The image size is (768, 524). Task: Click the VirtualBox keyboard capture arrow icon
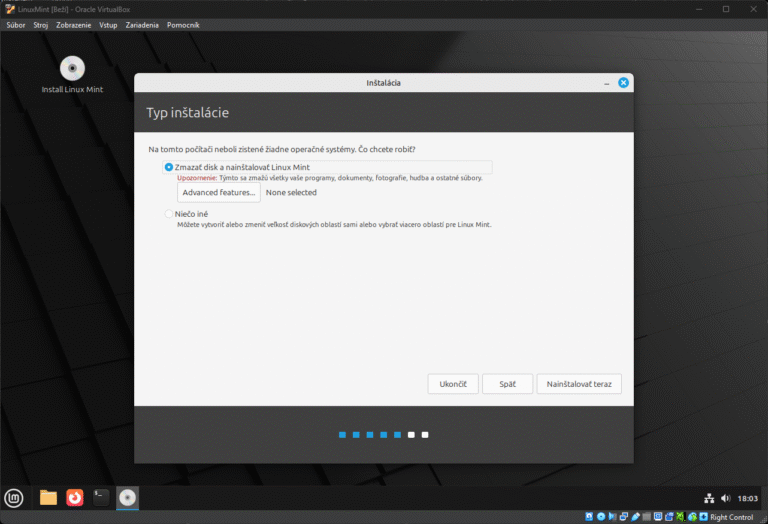click(x=704, y=517)
